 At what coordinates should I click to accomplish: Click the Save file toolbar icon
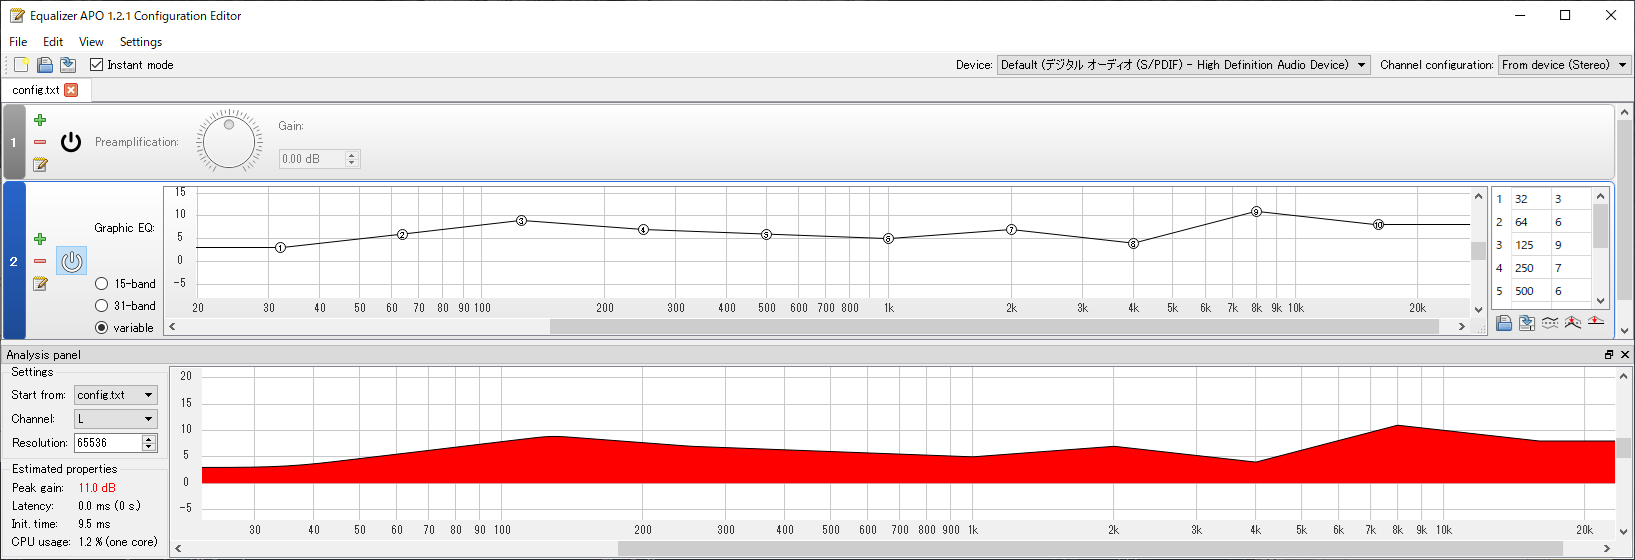[x=68, y=65]
